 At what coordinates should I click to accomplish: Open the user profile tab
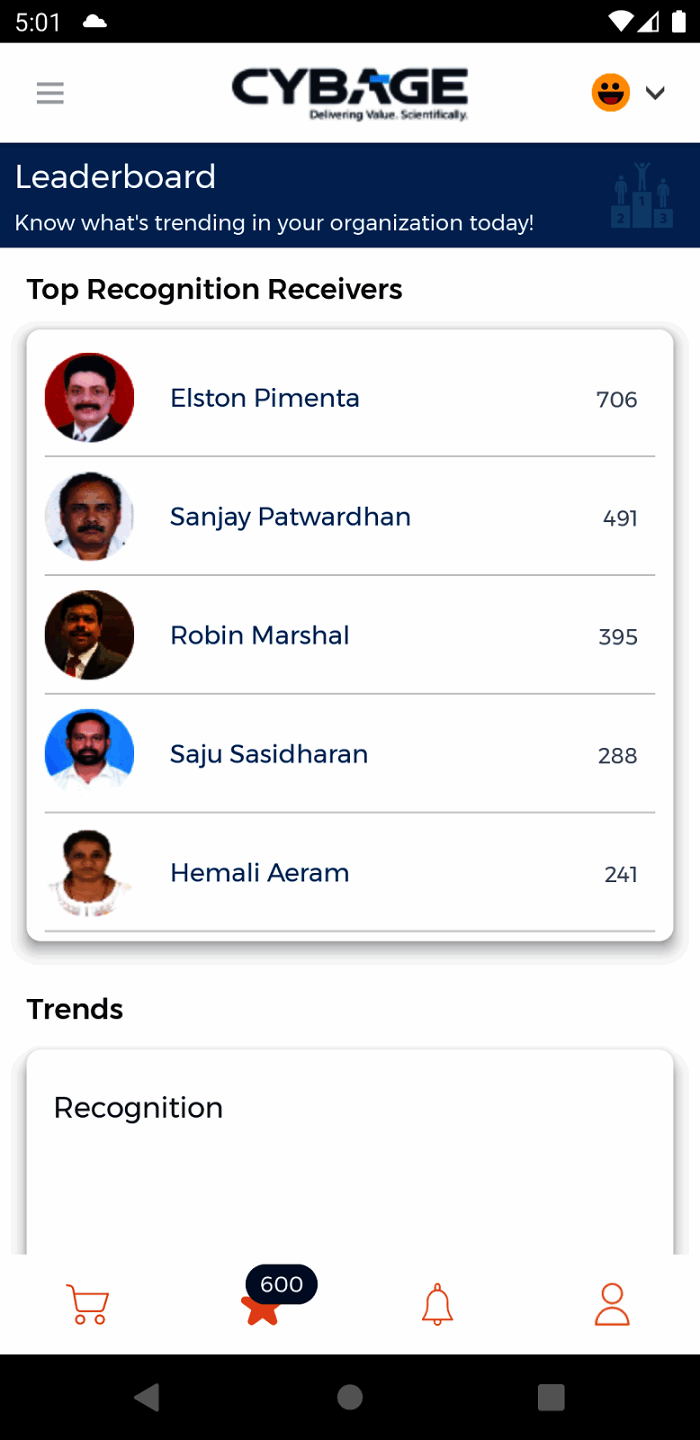click(x=612, y=1304)
